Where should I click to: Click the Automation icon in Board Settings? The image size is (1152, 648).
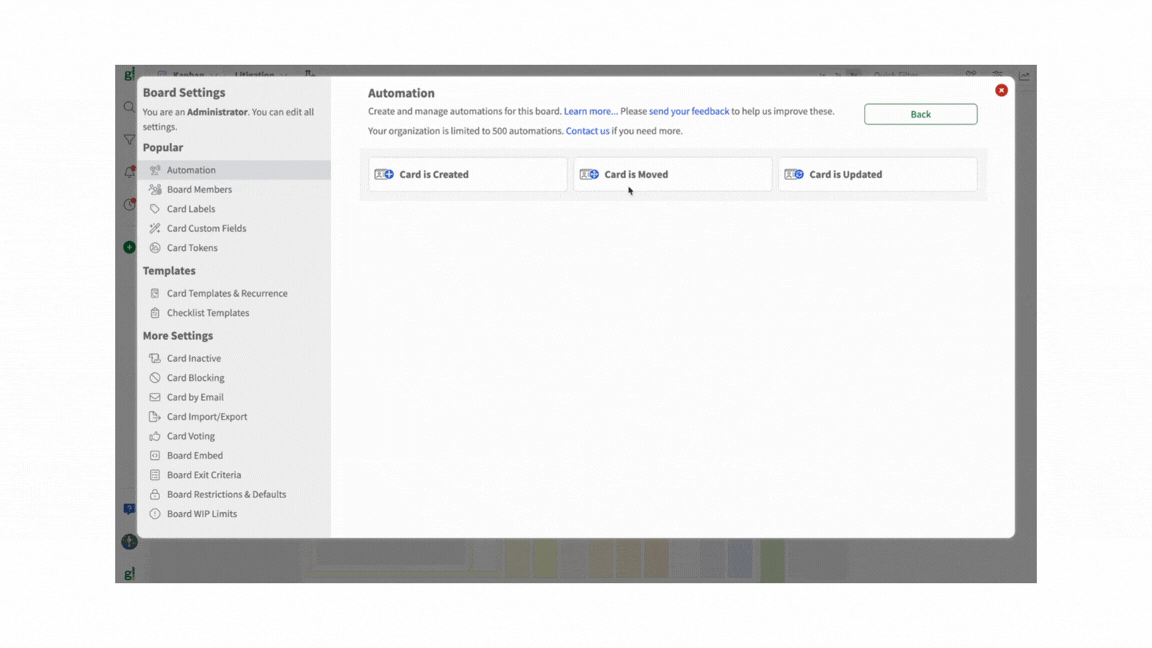pos(155,170)
